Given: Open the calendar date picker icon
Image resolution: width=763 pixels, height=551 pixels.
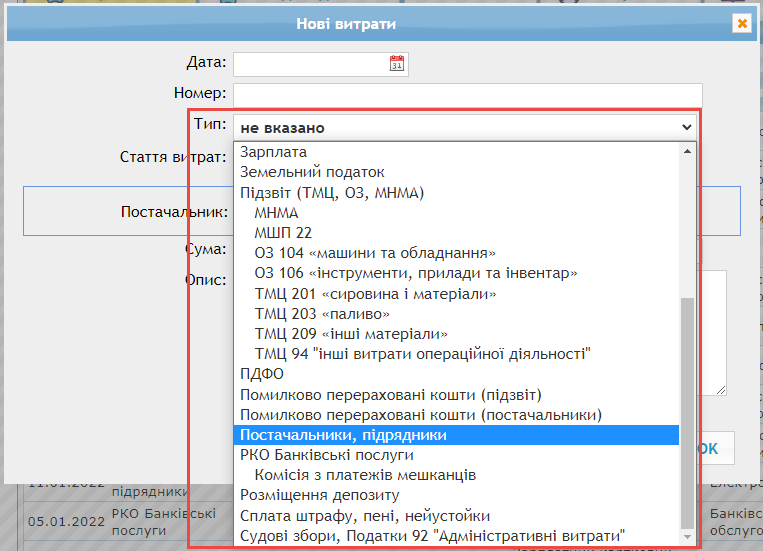Looking at the screenshot, I should click(x=397, y=63).
